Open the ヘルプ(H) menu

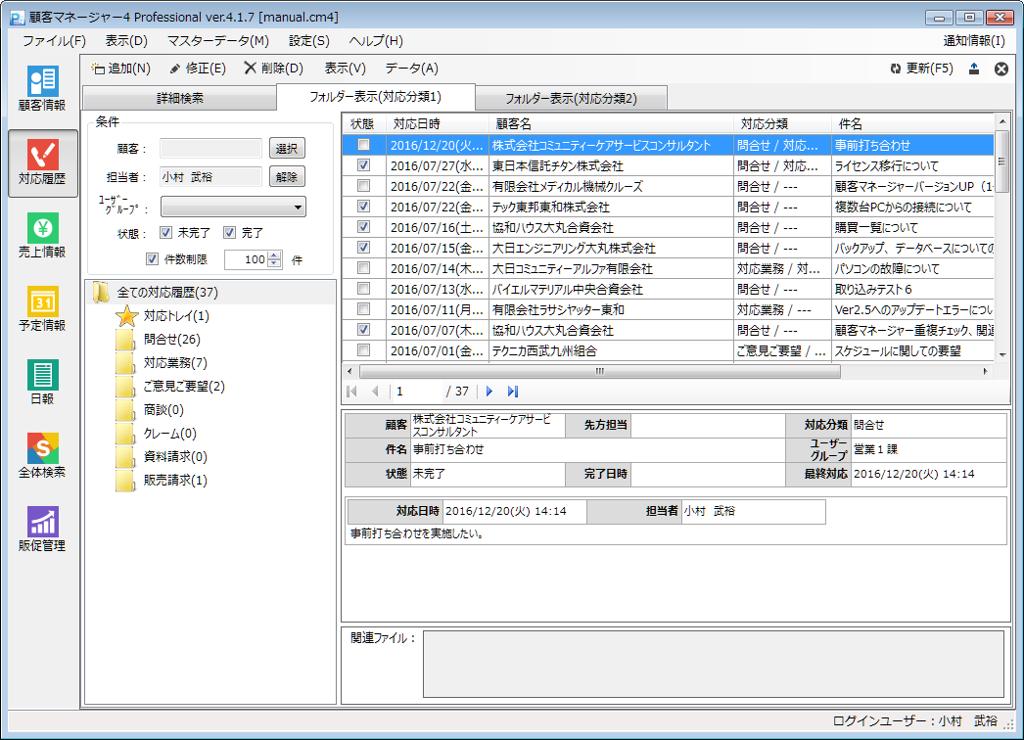pyautogui.click(x=376, y=41)
